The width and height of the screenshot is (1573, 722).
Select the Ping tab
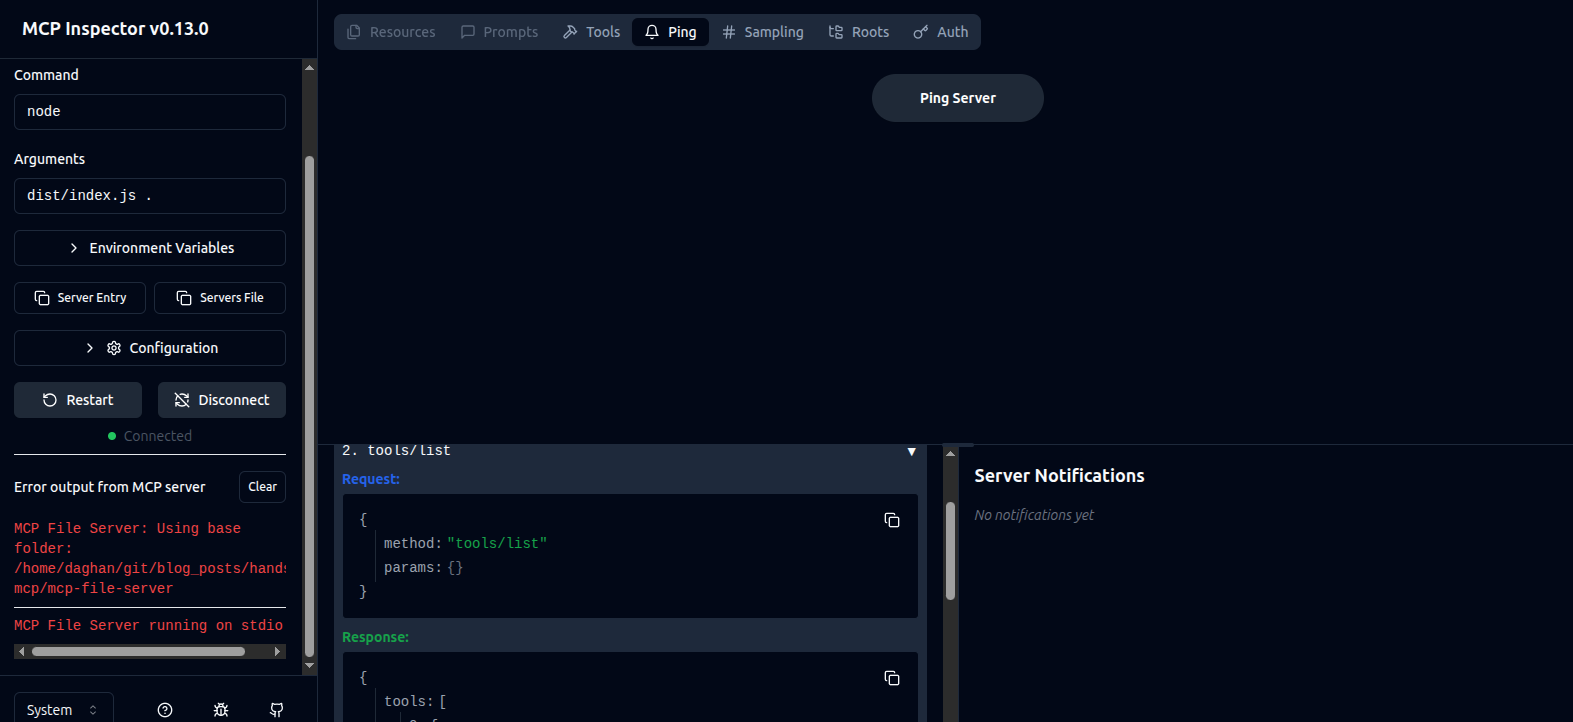pos(670,32)
